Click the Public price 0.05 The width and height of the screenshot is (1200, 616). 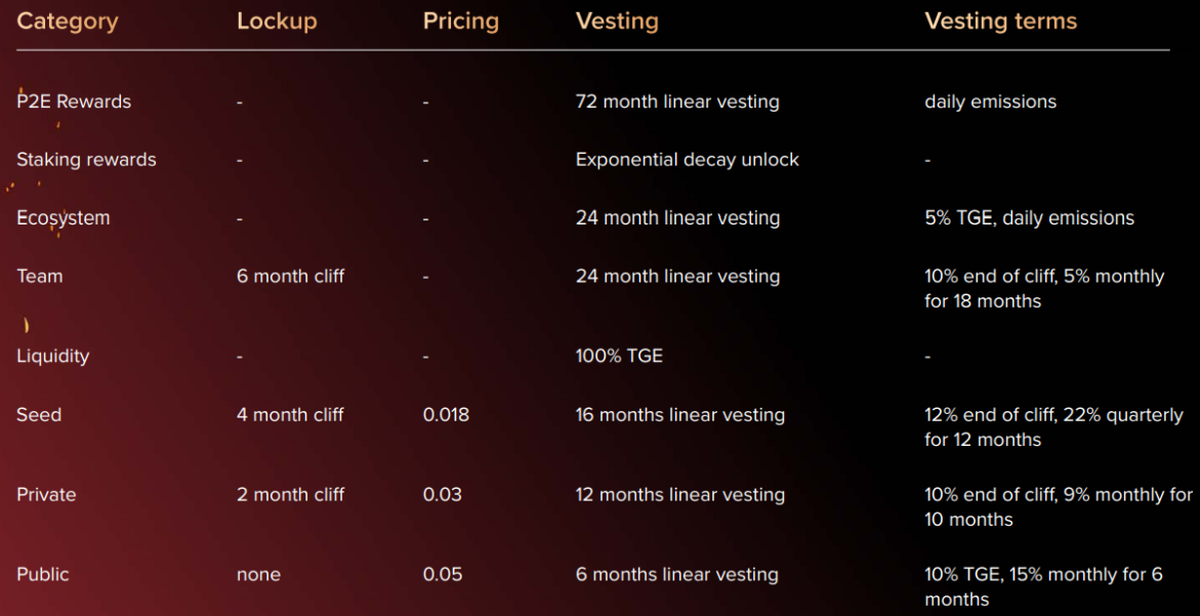[442, 574]
